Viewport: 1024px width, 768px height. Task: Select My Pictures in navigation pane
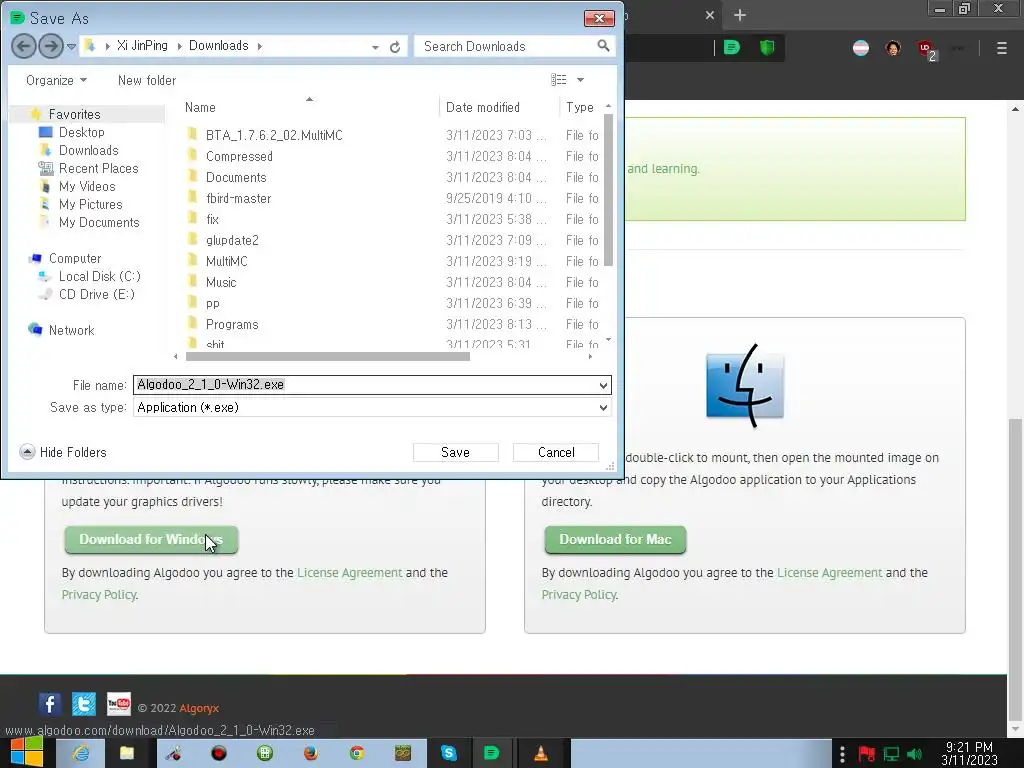(90, 204)
